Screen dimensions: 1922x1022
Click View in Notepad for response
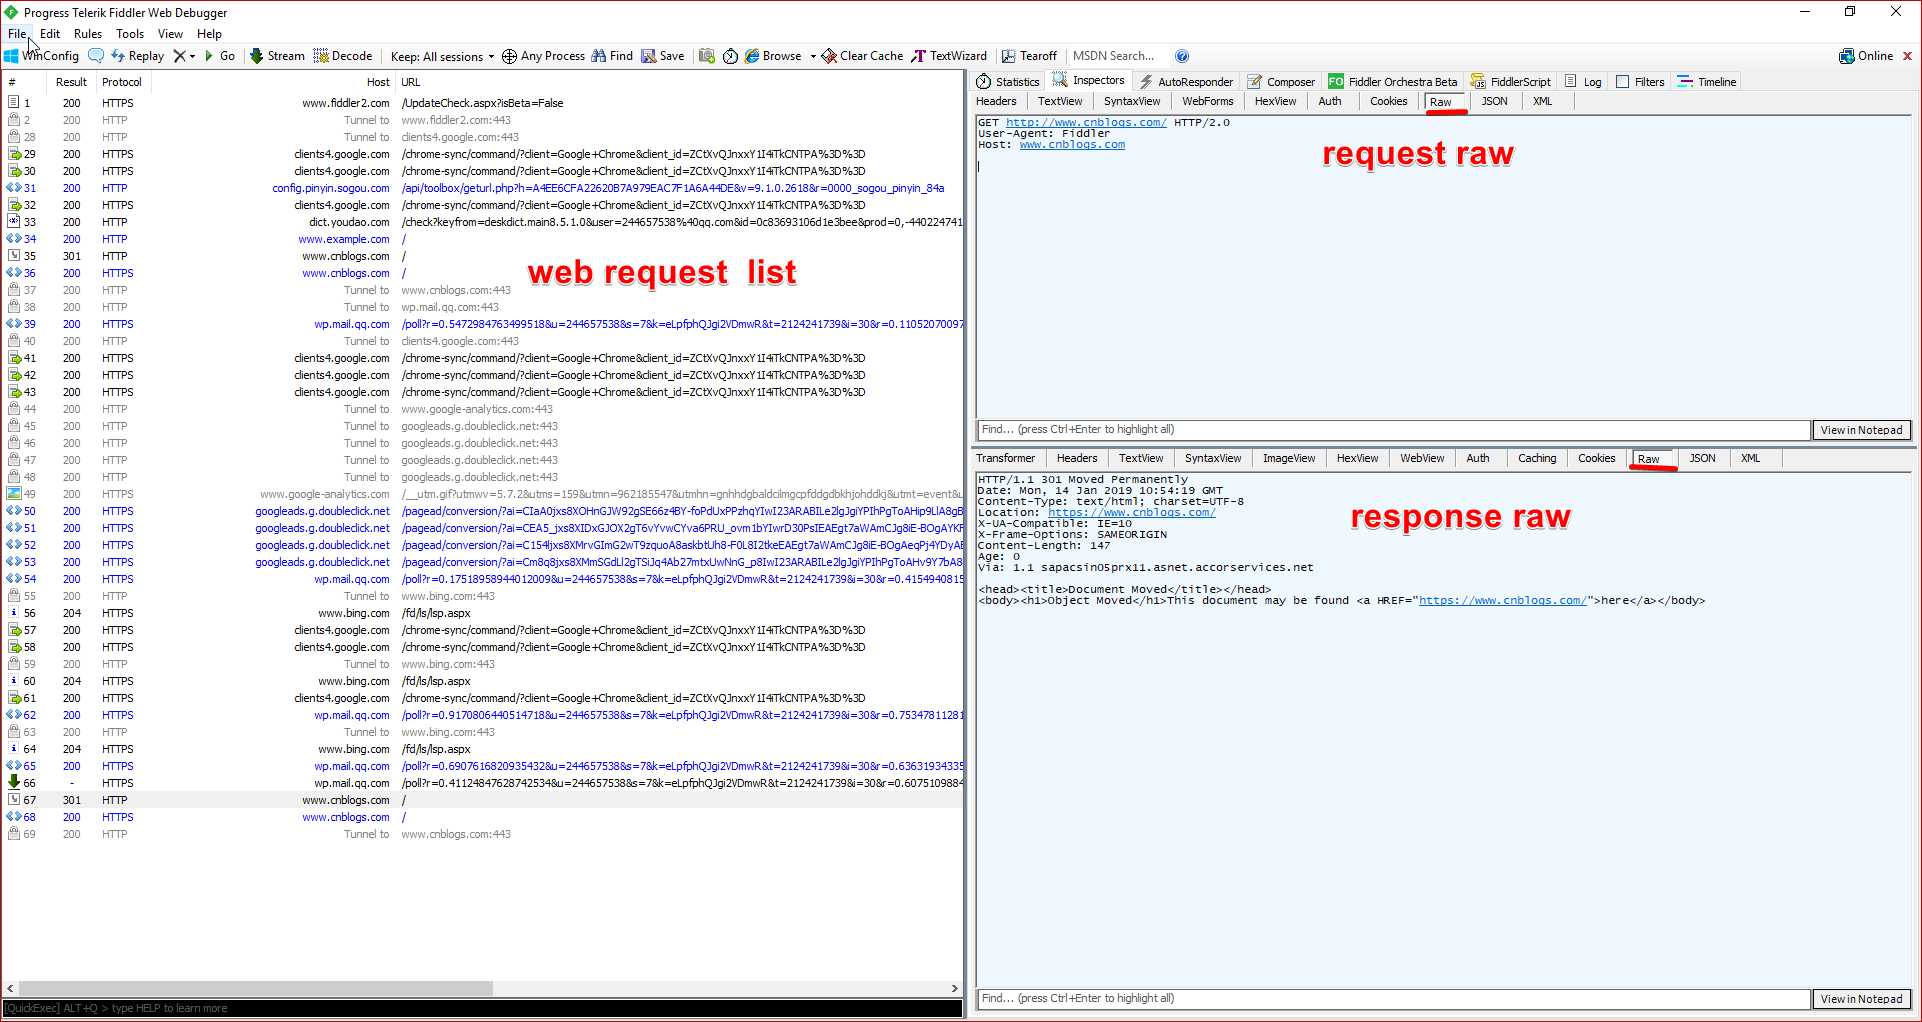[1861, 999]
